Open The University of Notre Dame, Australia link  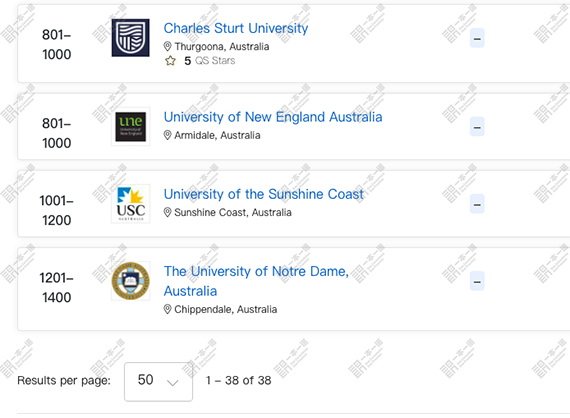pyautogui.click(x=256, y=281)
